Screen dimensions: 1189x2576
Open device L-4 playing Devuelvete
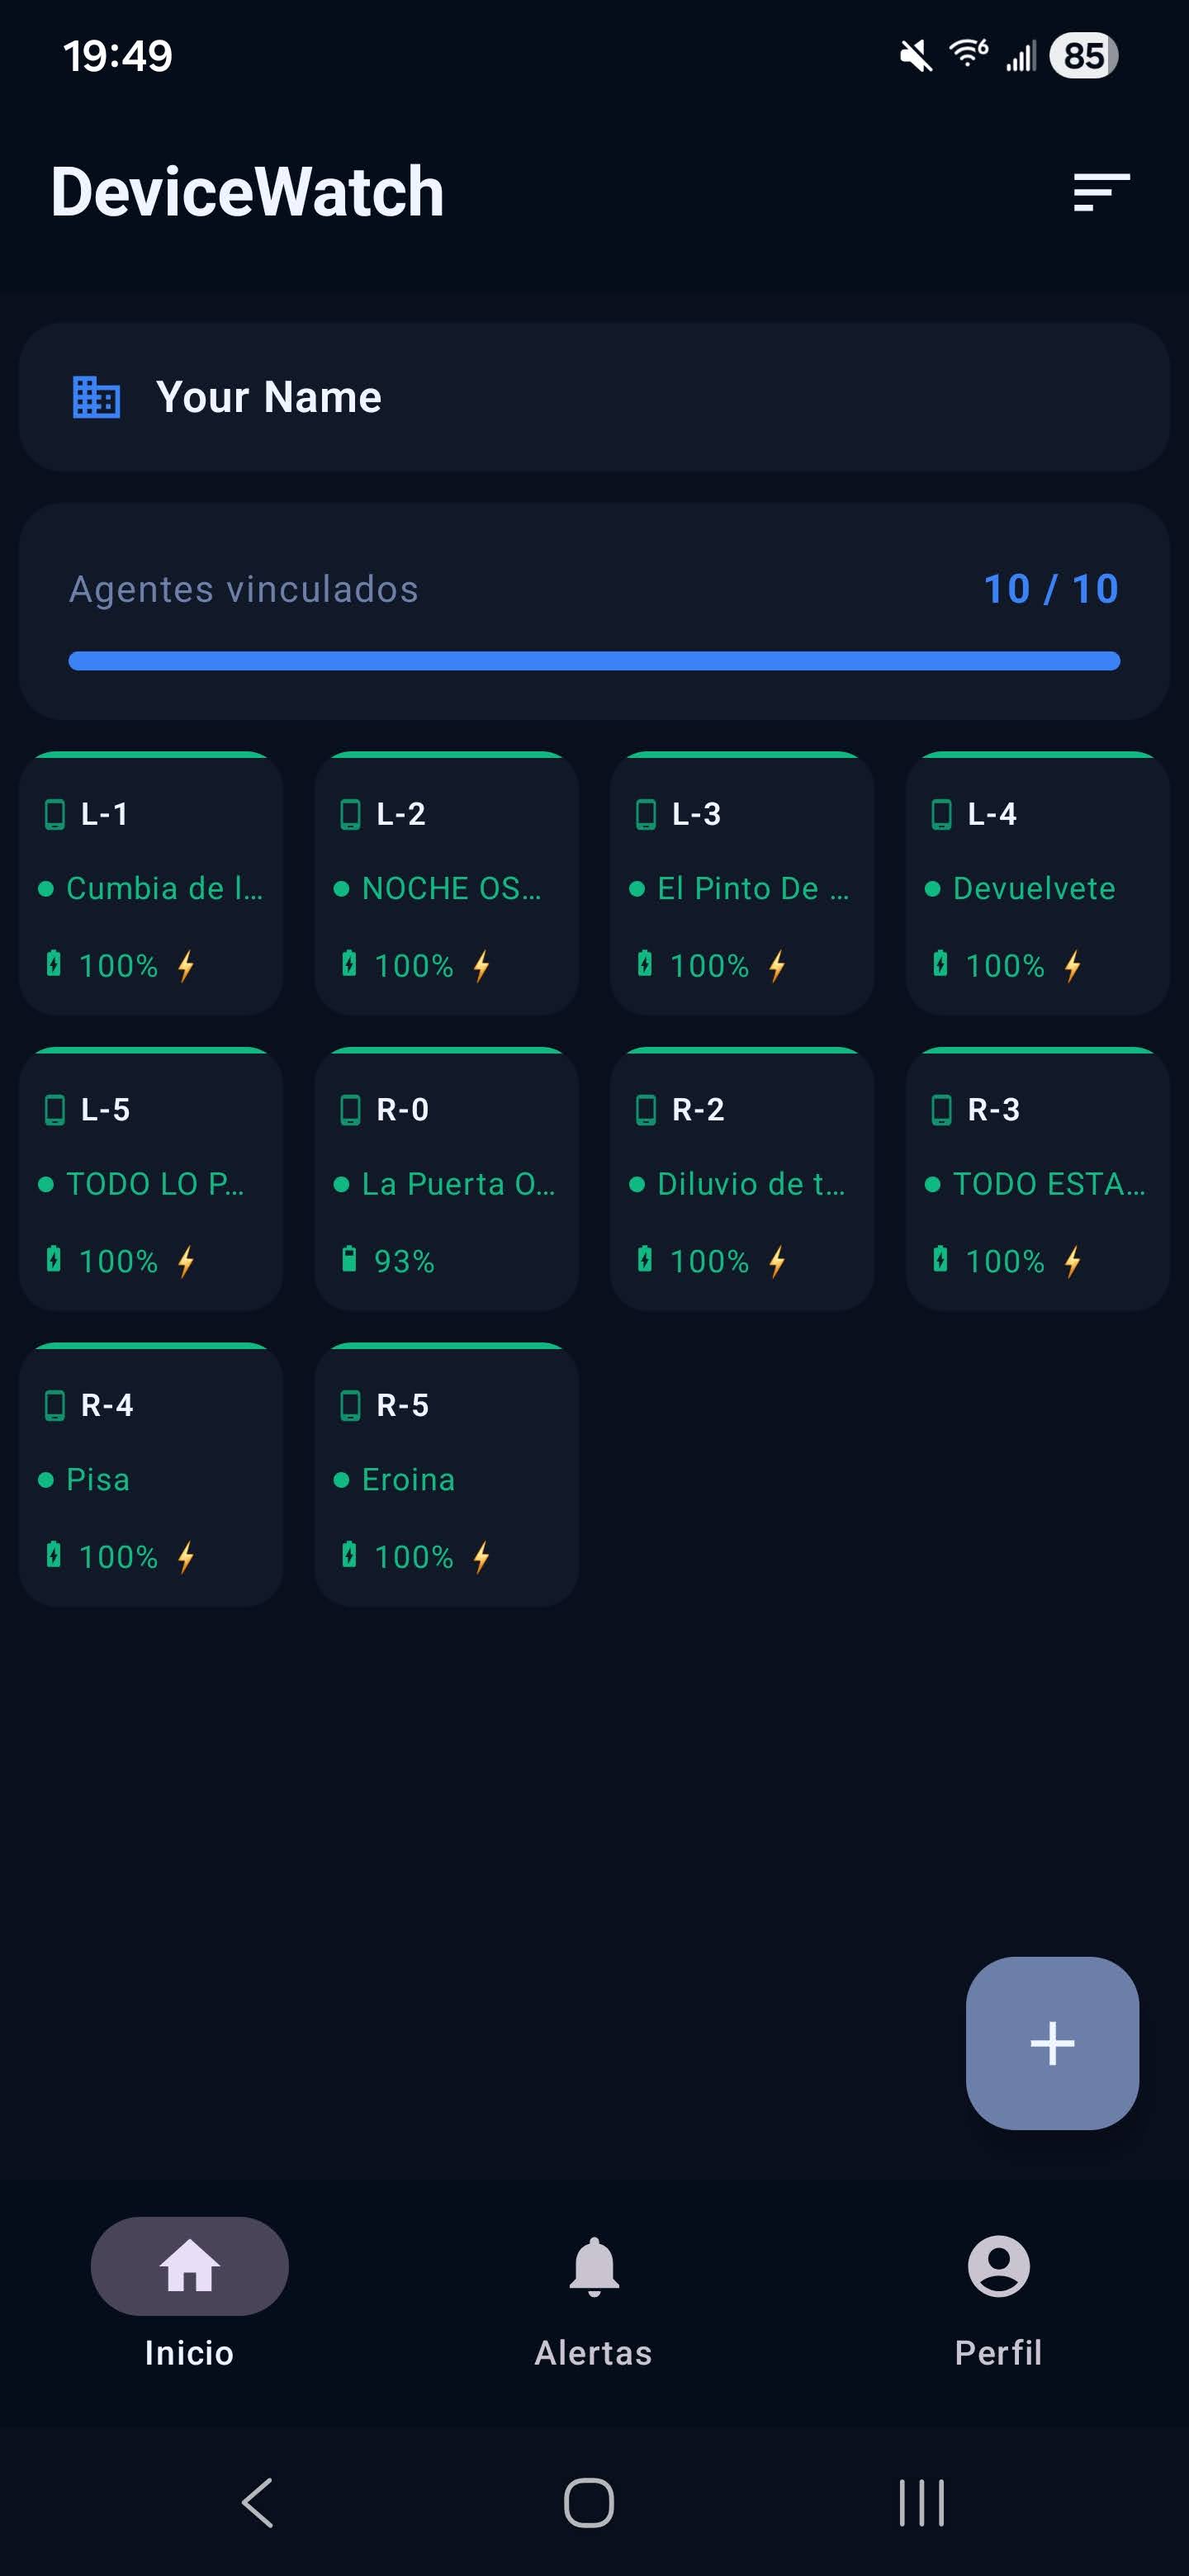click(x=1037, y=884)
